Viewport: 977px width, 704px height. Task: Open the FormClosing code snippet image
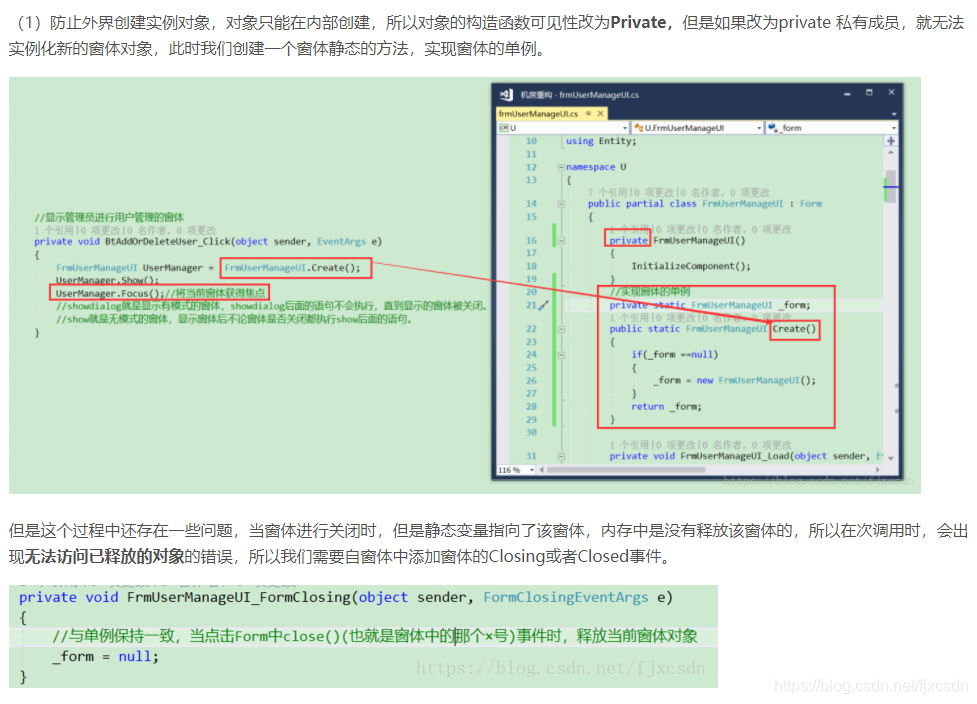coord(363,636)
